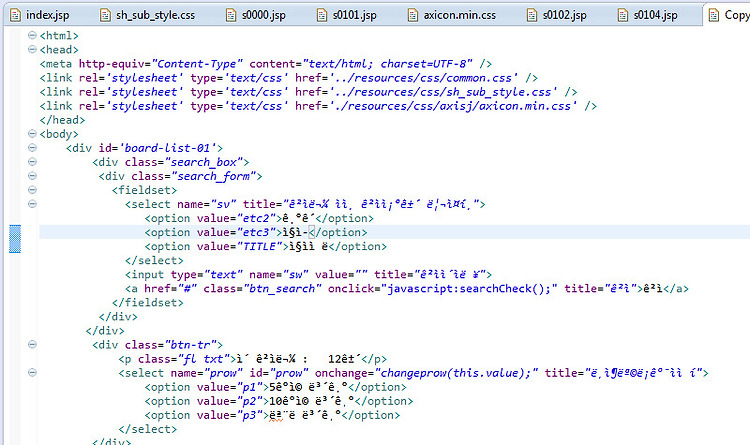This screenshot has width=750, height=445.
Task: Switch to the s0000.jsp tab
Action: (x=256, y=15)
